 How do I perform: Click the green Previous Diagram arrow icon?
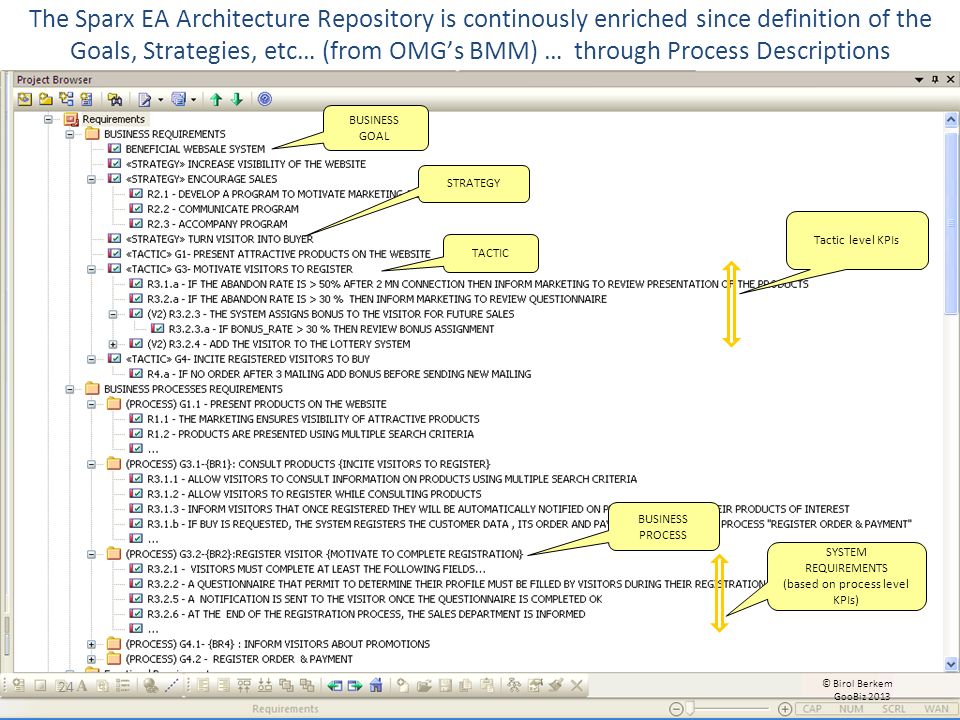[334, 686]
